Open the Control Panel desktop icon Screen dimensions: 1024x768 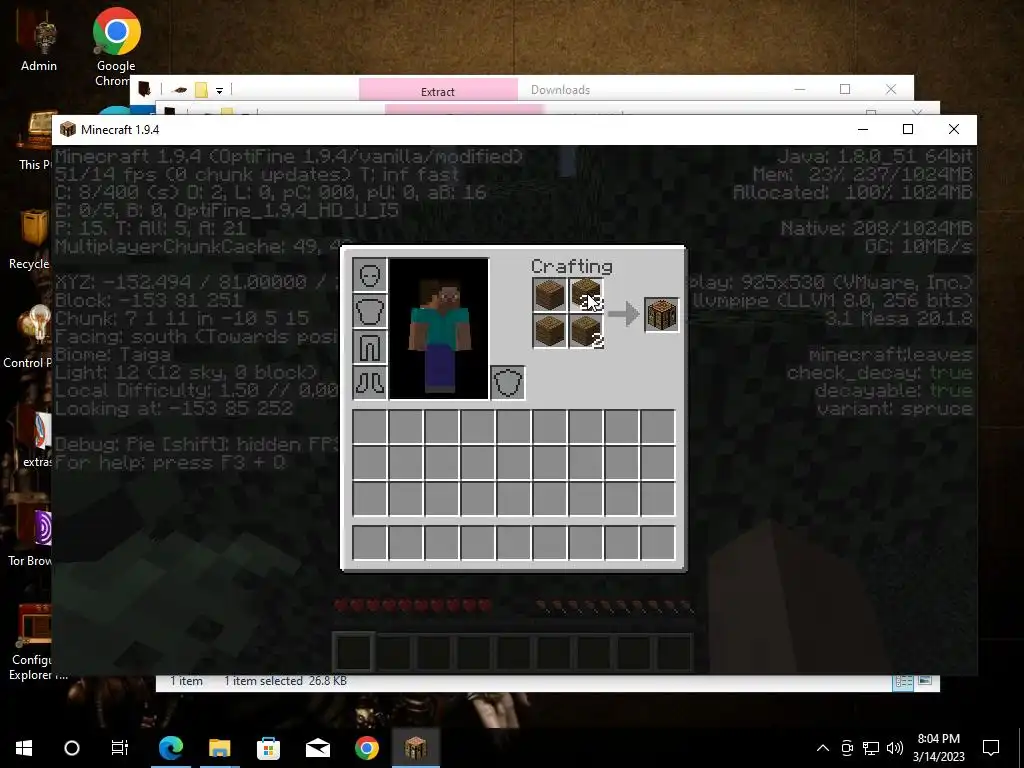[x=27, y=338]
